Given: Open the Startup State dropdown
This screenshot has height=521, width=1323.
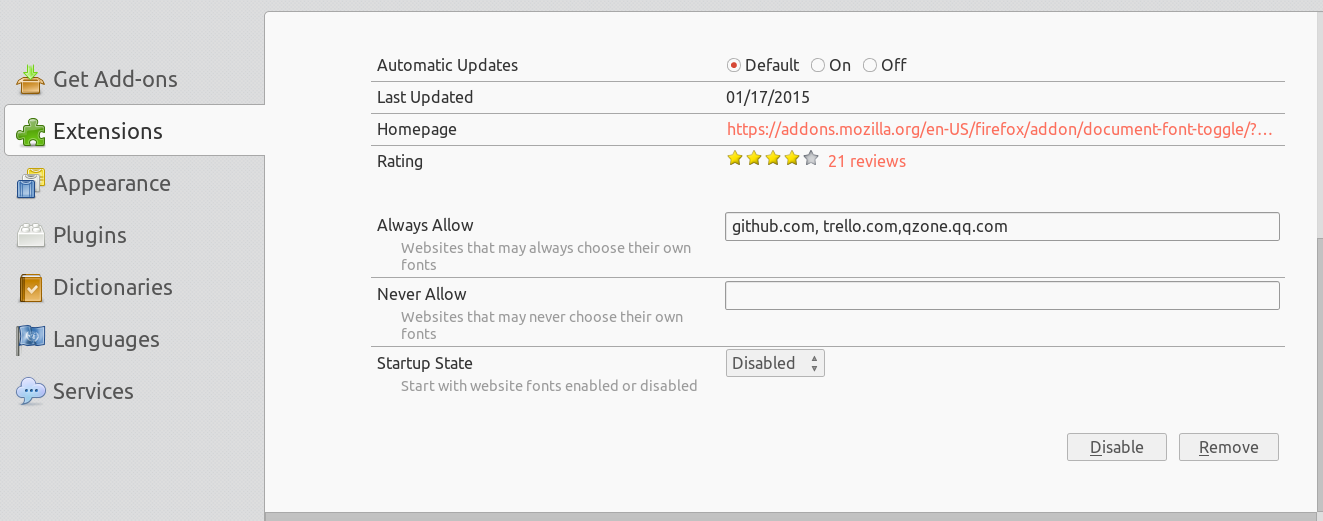Looking at the screenshot, I should (x=775, y=363).
